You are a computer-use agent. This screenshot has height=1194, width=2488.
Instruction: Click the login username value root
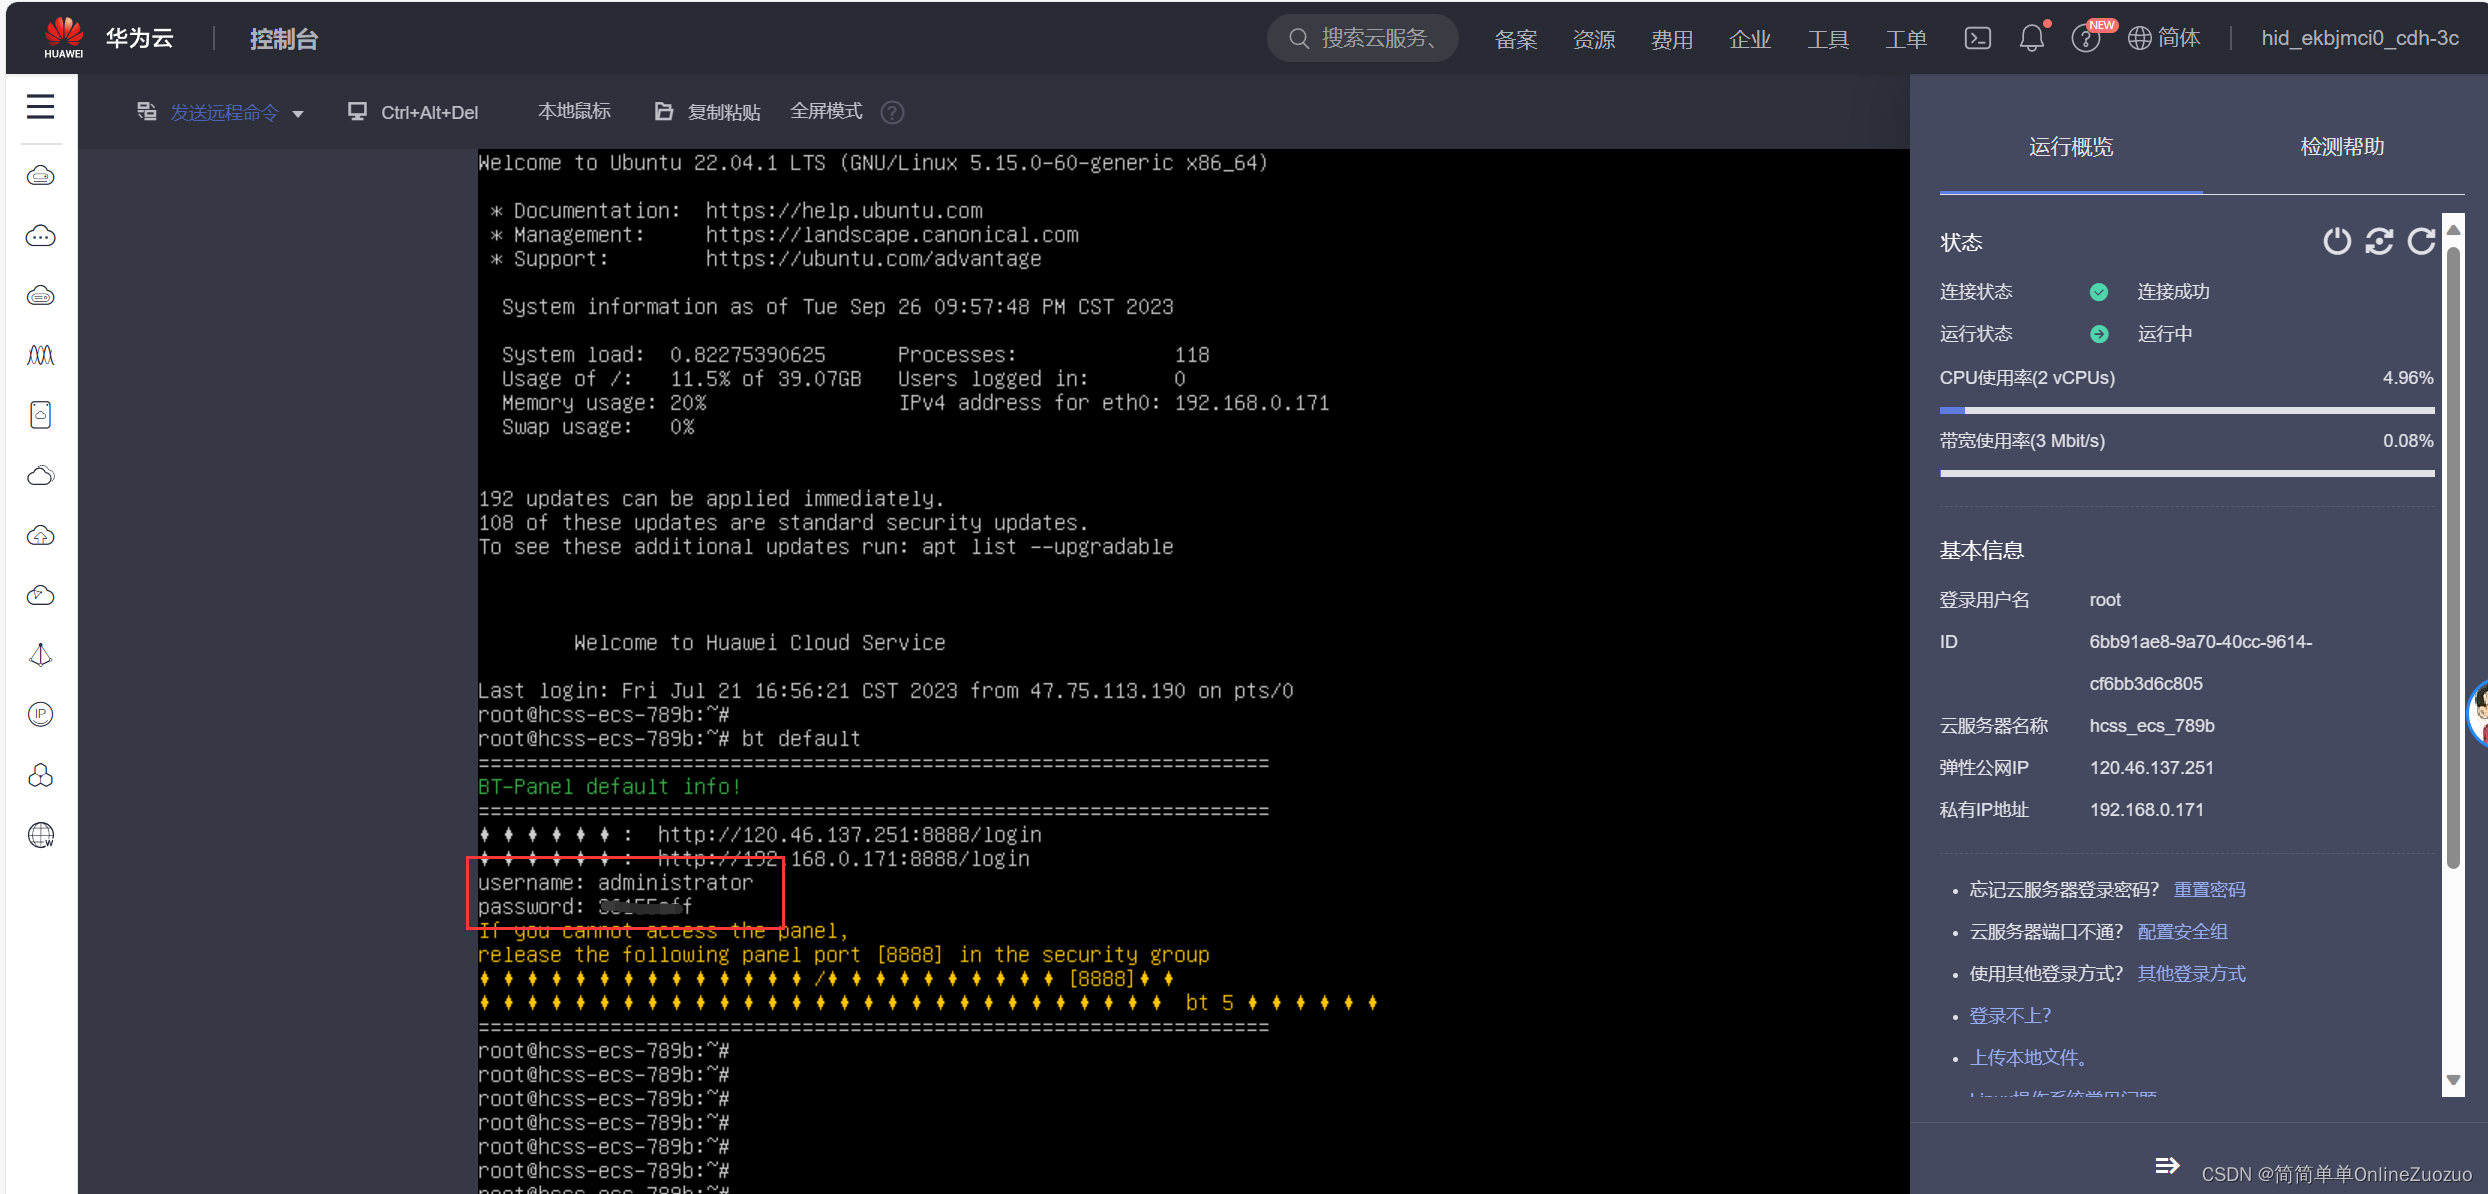pyautogui.click(x=2104, y=600)
